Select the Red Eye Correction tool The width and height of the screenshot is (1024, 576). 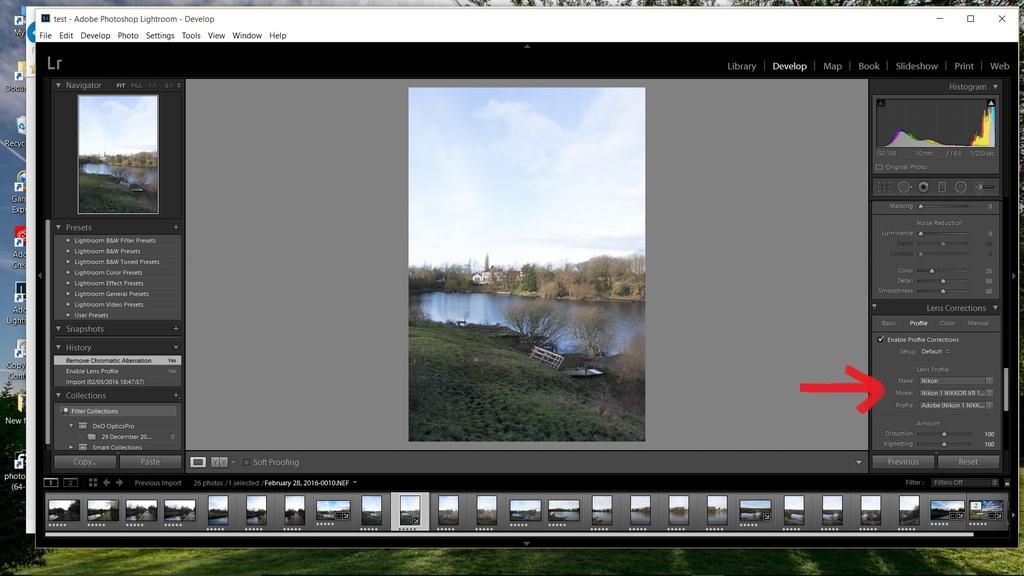(923, 187)
